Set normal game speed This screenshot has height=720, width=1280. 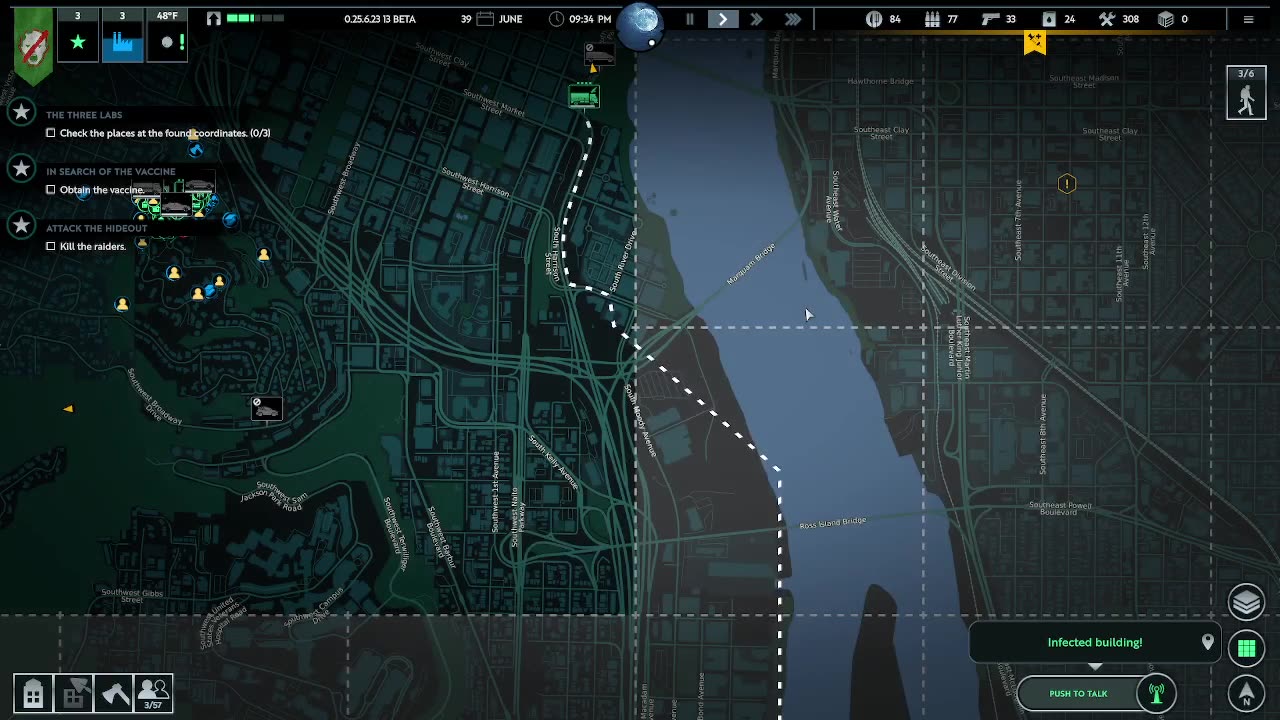(723, 19)
